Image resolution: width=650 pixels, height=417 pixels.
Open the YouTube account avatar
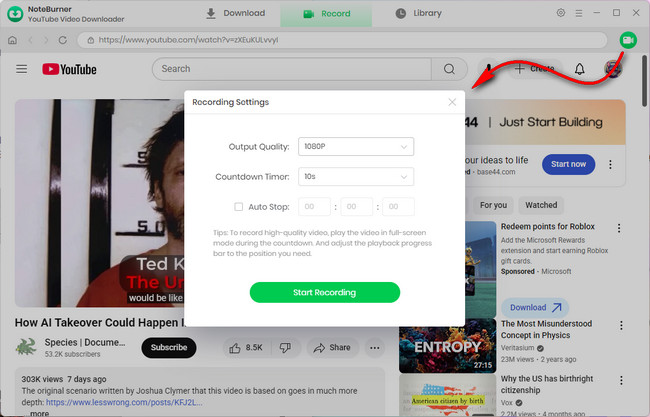[613, 69]
